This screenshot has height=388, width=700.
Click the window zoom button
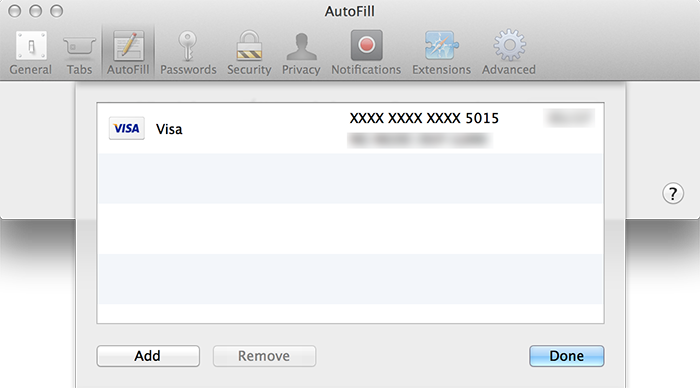(56, 11)
